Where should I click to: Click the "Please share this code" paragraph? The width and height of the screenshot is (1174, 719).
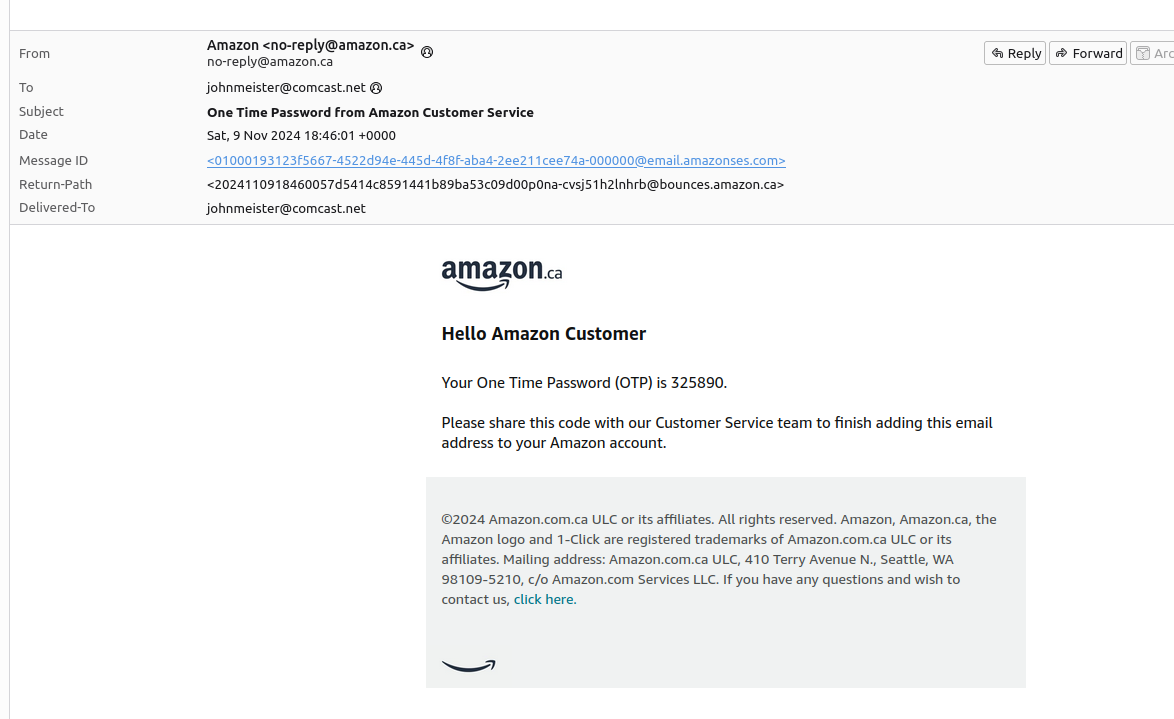coord(716,433)
